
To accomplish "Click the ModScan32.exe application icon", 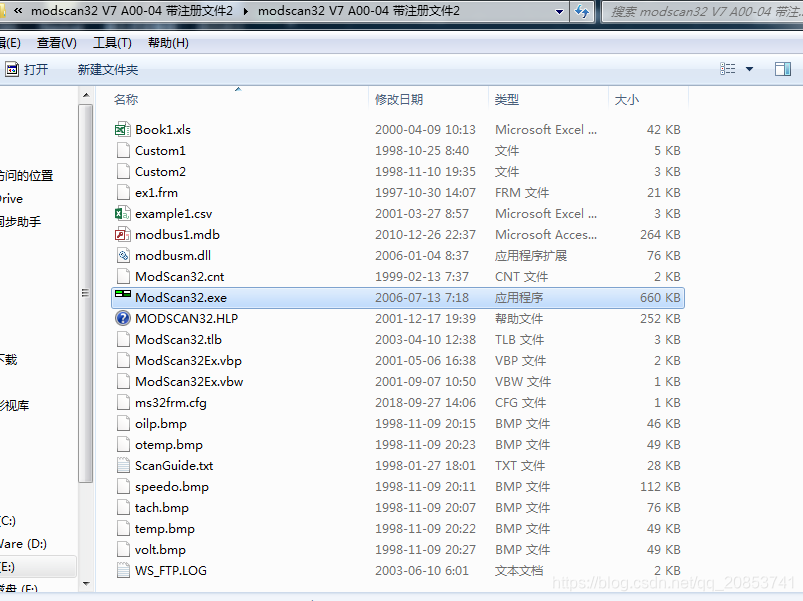I will (x=122, y=294).
